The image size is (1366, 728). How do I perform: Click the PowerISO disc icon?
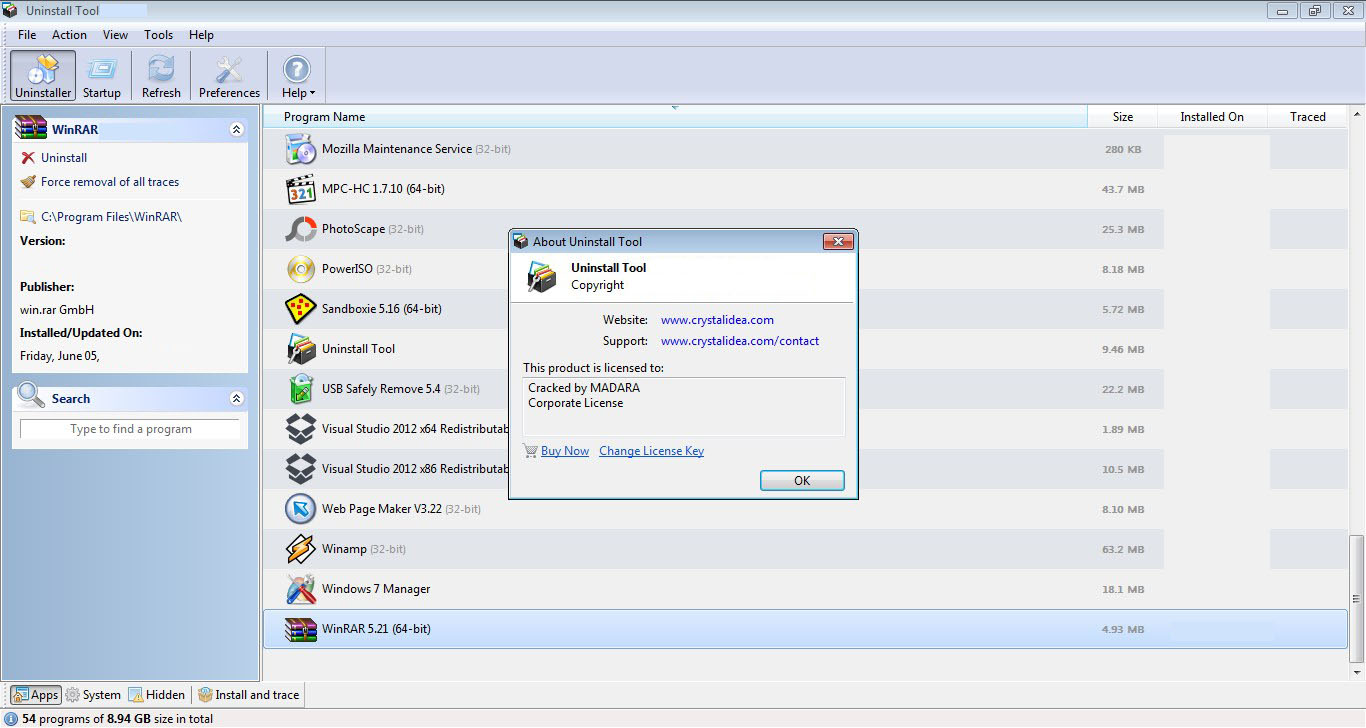(x=301, y=269)
